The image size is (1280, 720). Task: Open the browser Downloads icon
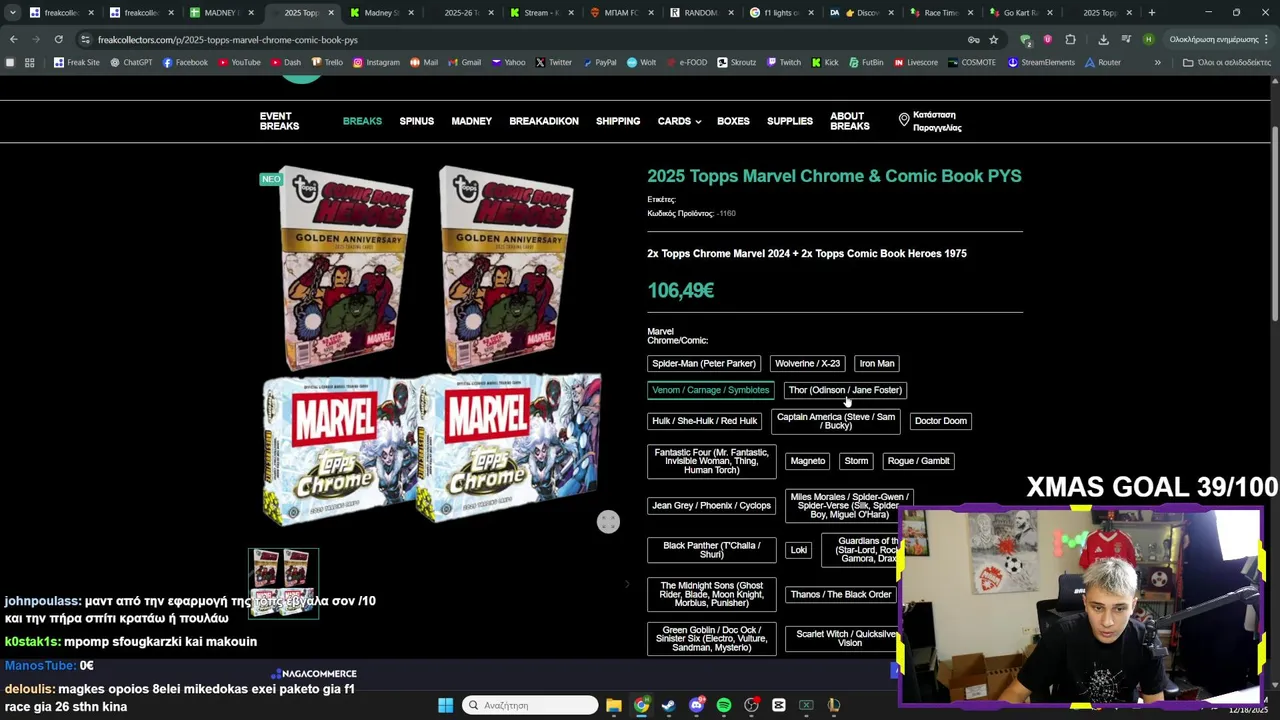click(x=1103, y=39)
